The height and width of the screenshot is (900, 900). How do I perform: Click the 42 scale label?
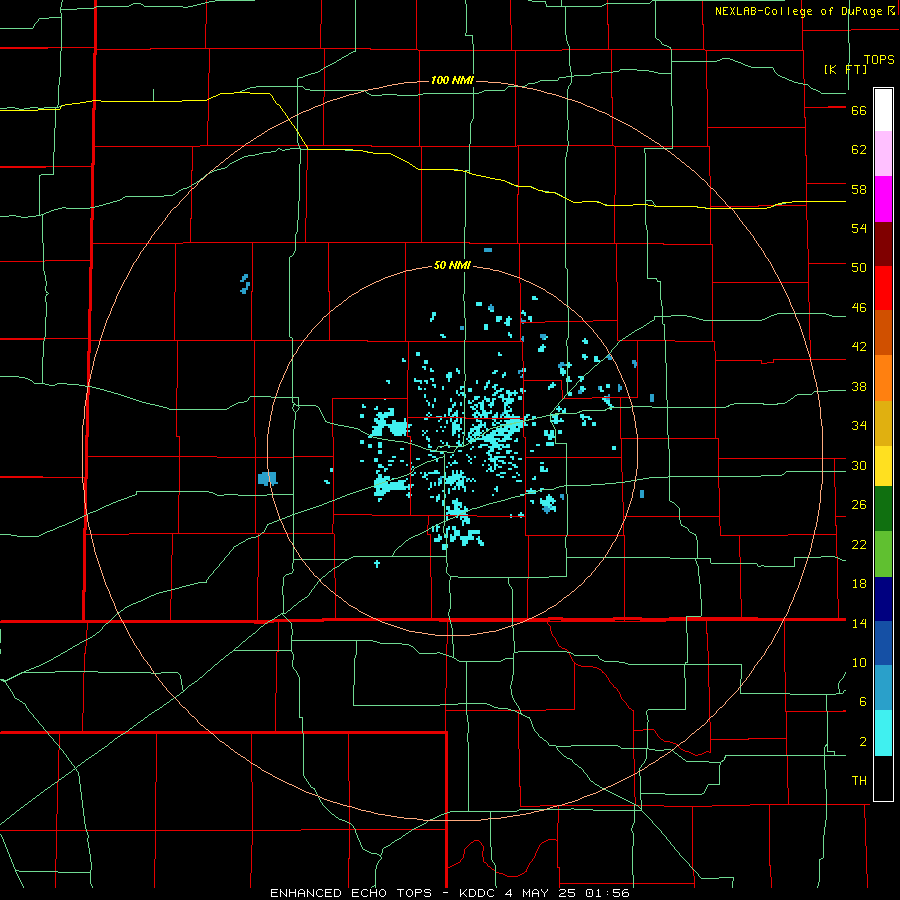[859, 346]
